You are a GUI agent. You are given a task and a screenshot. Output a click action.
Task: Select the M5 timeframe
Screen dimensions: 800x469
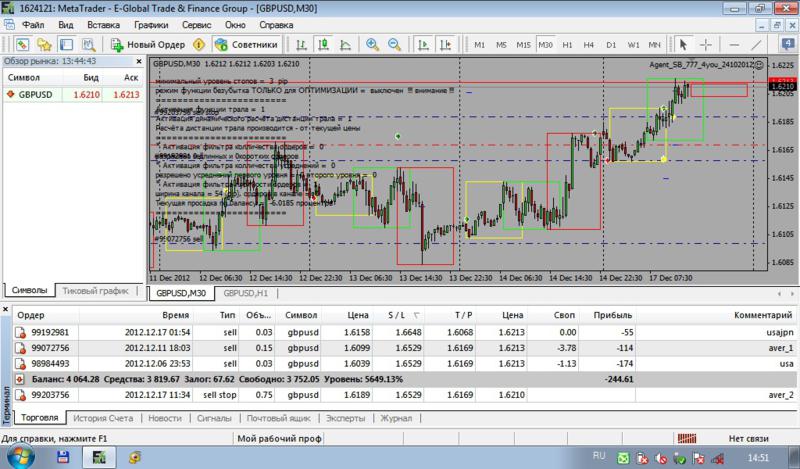point(502,45)
